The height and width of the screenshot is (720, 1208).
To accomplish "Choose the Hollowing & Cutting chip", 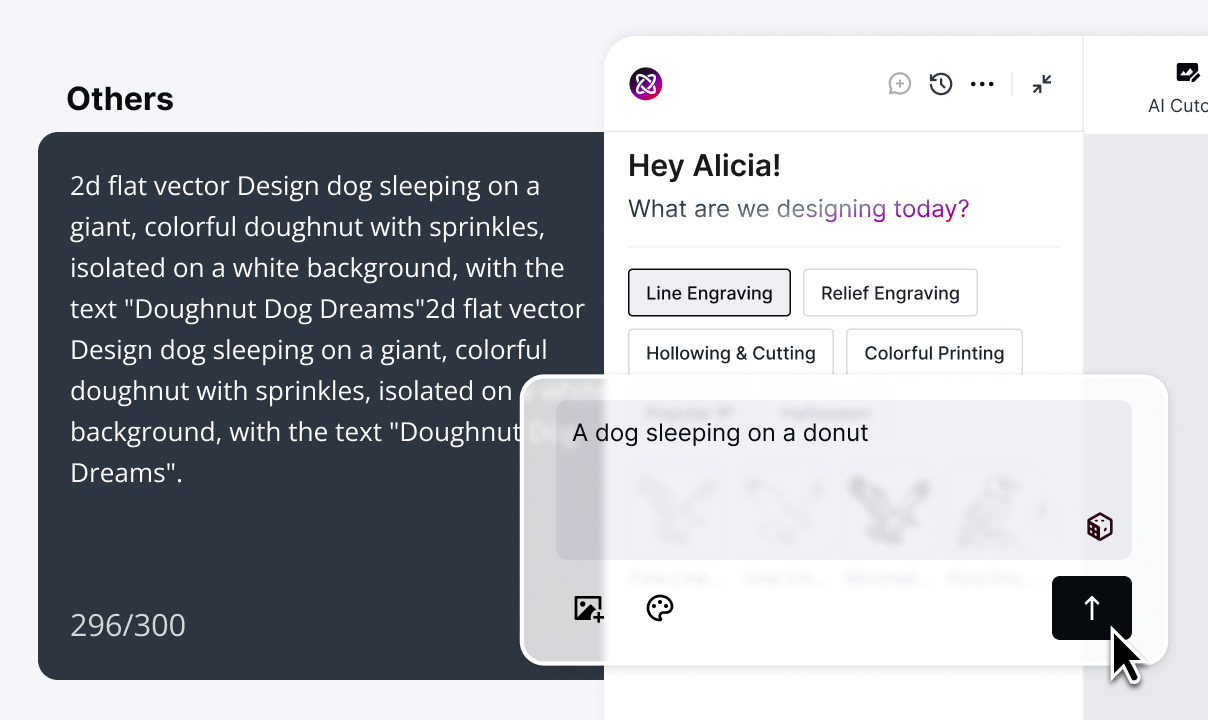I will (730, 353).
